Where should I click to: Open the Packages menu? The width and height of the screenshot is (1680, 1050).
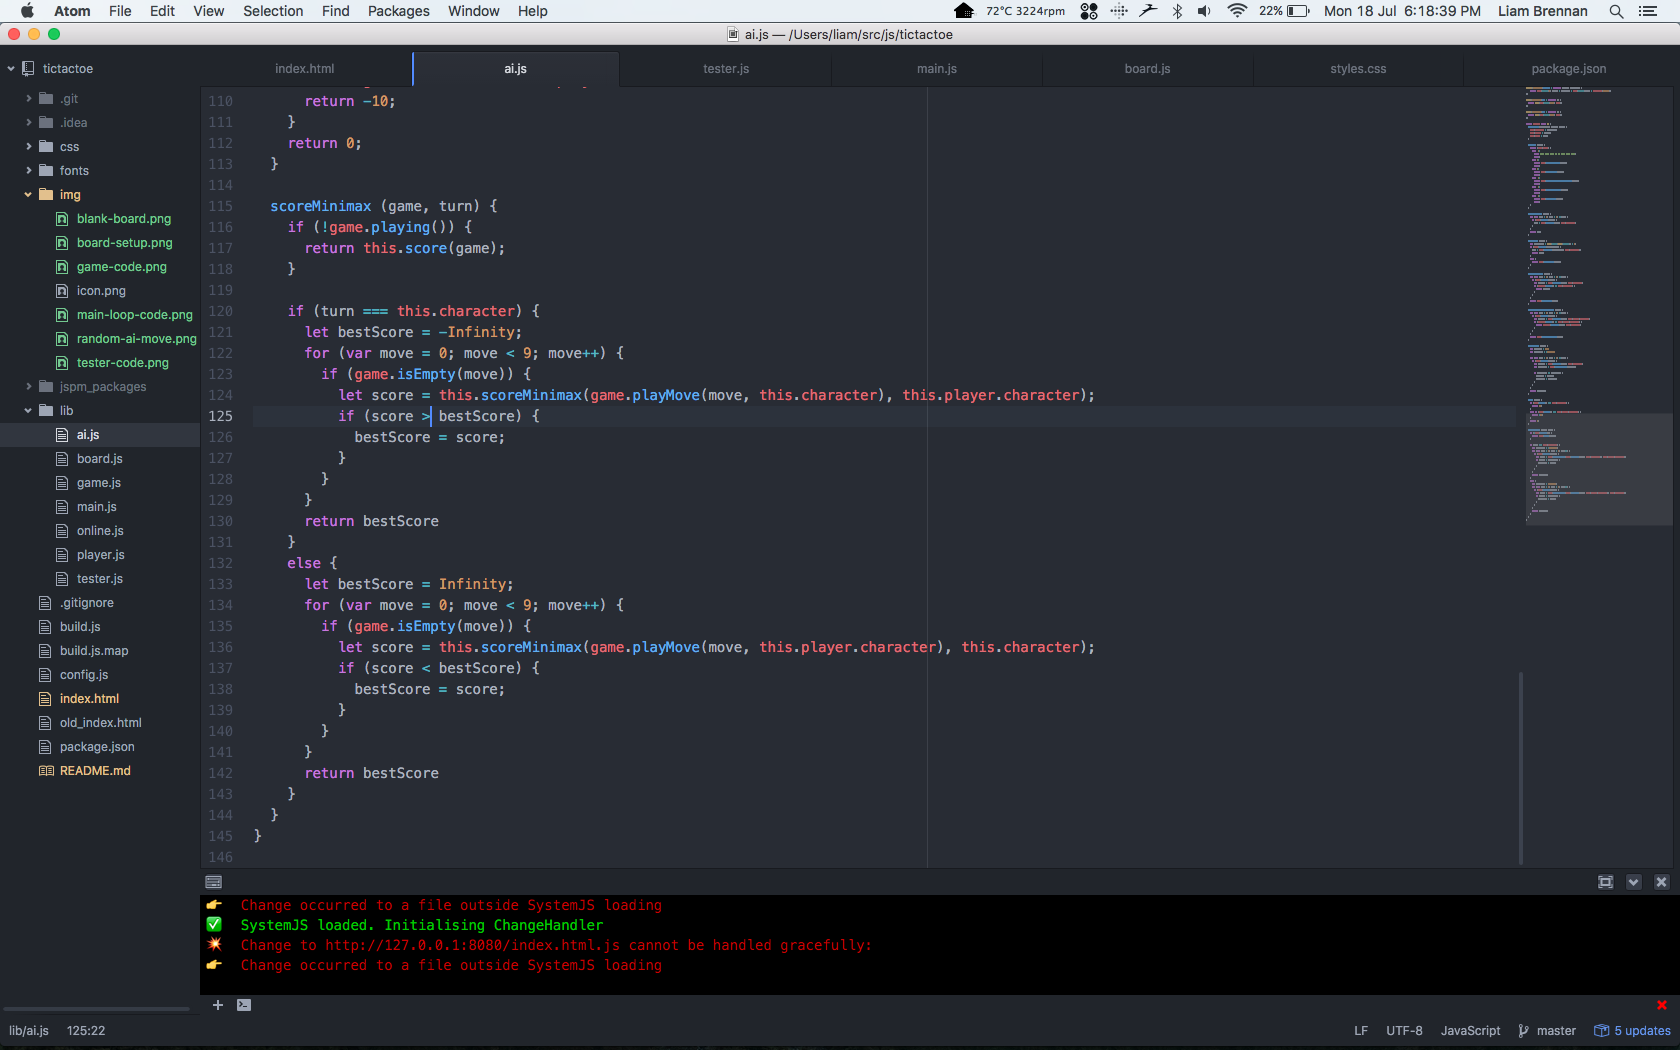pos(398,11)
